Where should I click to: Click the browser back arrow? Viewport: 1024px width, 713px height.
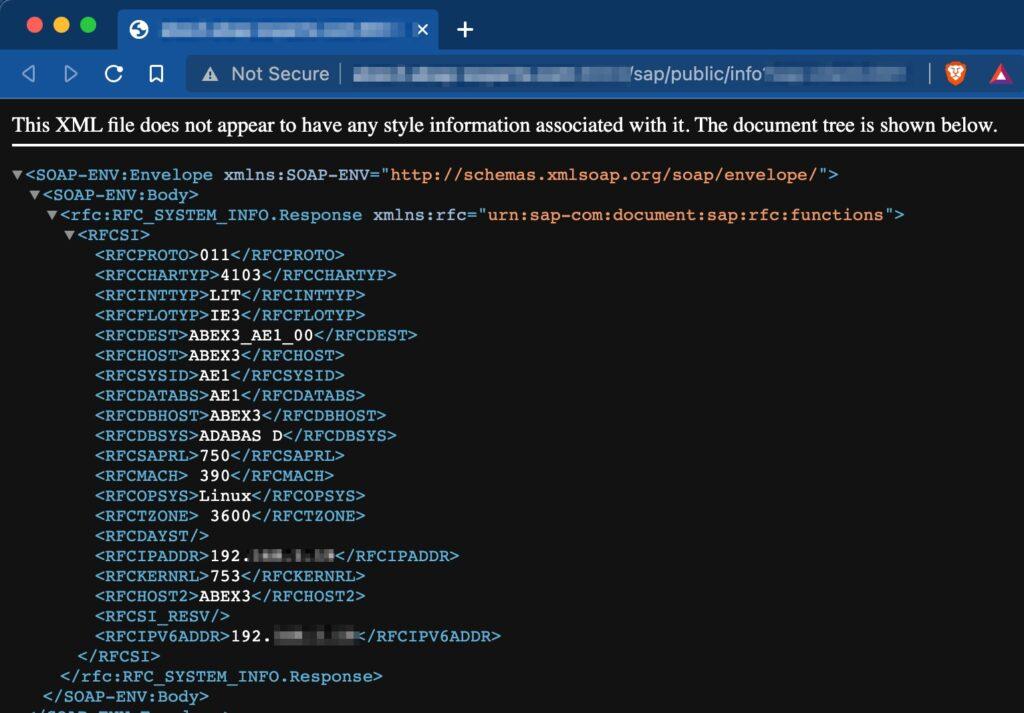28,74
